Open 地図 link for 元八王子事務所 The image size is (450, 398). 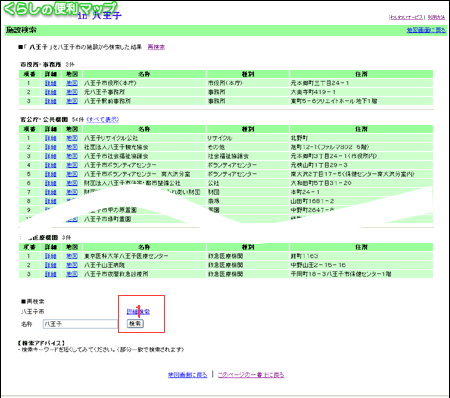coord(72,92)
